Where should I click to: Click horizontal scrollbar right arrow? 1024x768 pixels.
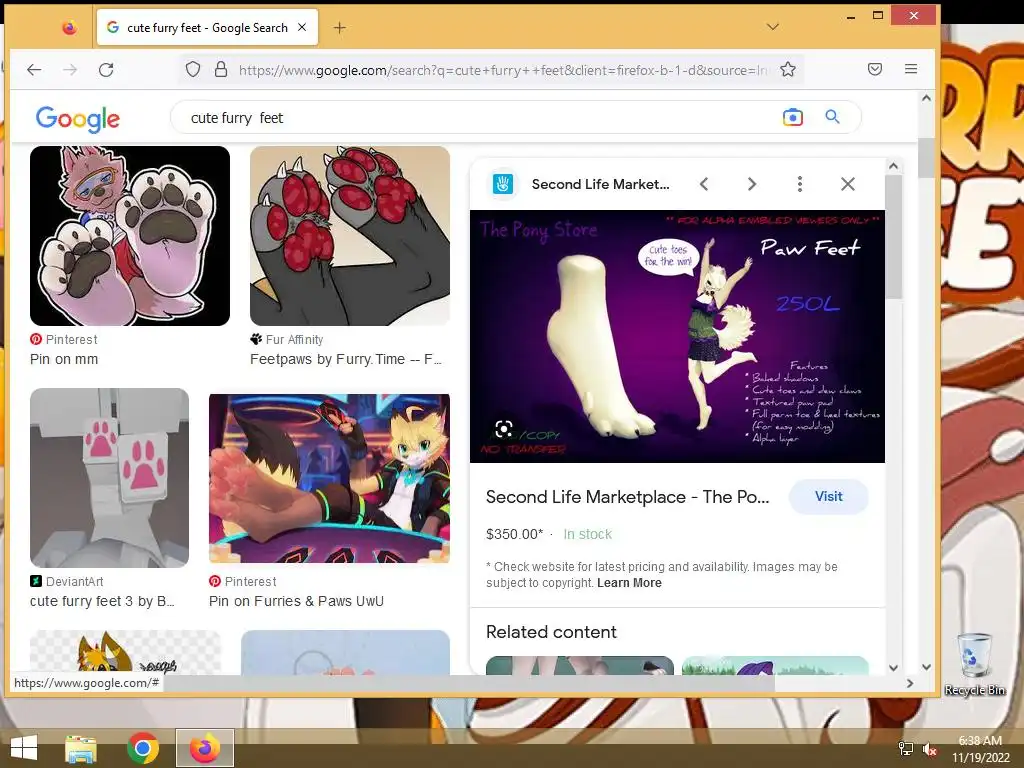coord(910,683)
